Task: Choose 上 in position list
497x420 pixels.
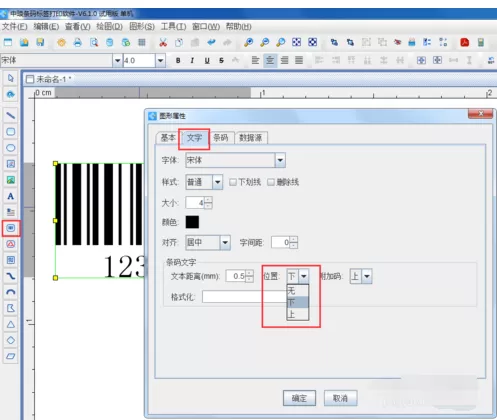Action: (298, 314)
